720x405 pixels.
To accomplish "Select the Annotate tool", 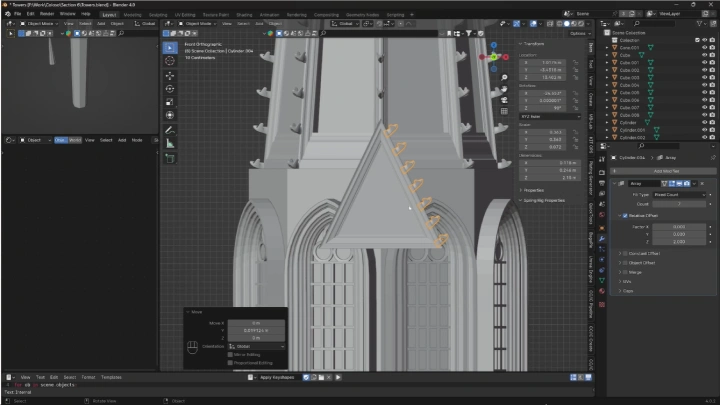I will 170,130.
